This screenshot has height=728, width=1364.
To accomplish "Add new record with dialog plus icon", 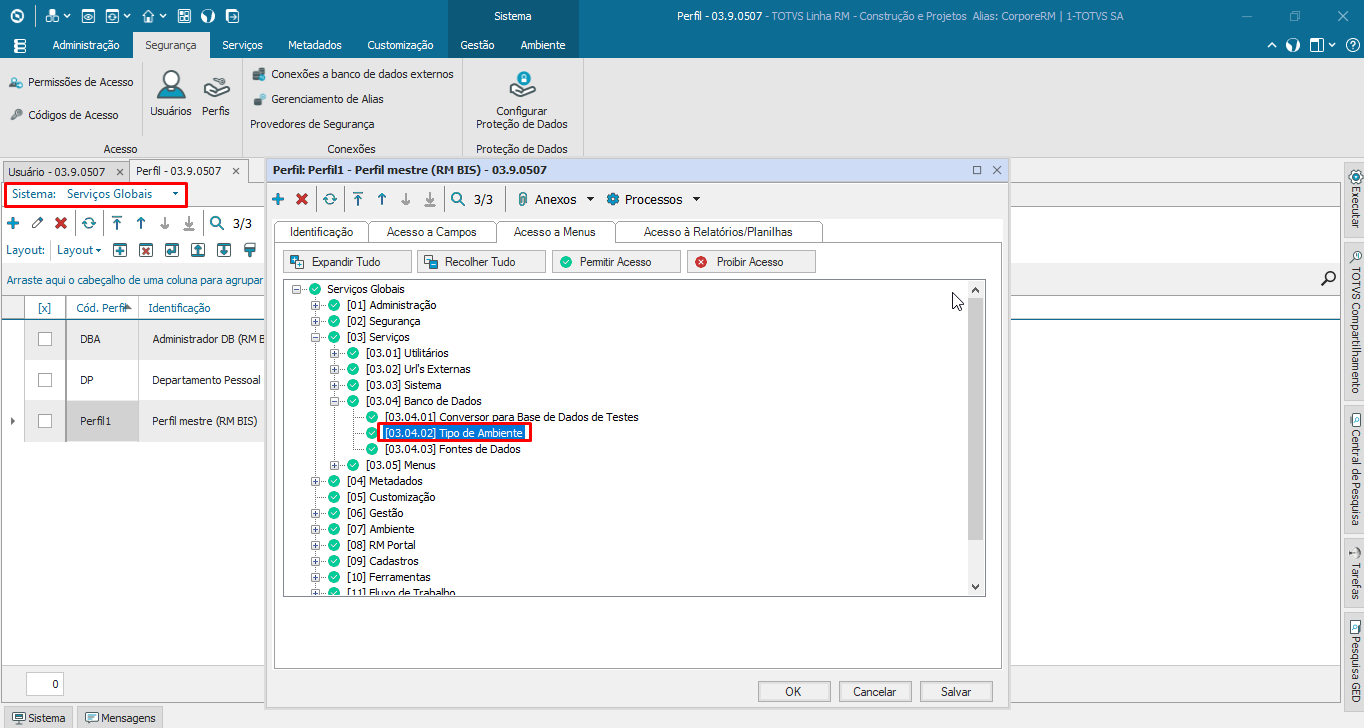I will pos(278,199).
